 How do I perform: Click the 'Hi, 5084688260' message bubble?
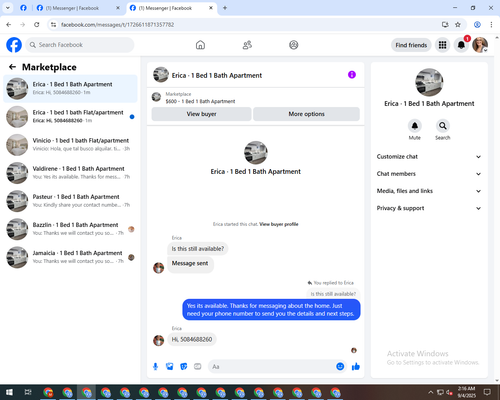pos(192,339)
